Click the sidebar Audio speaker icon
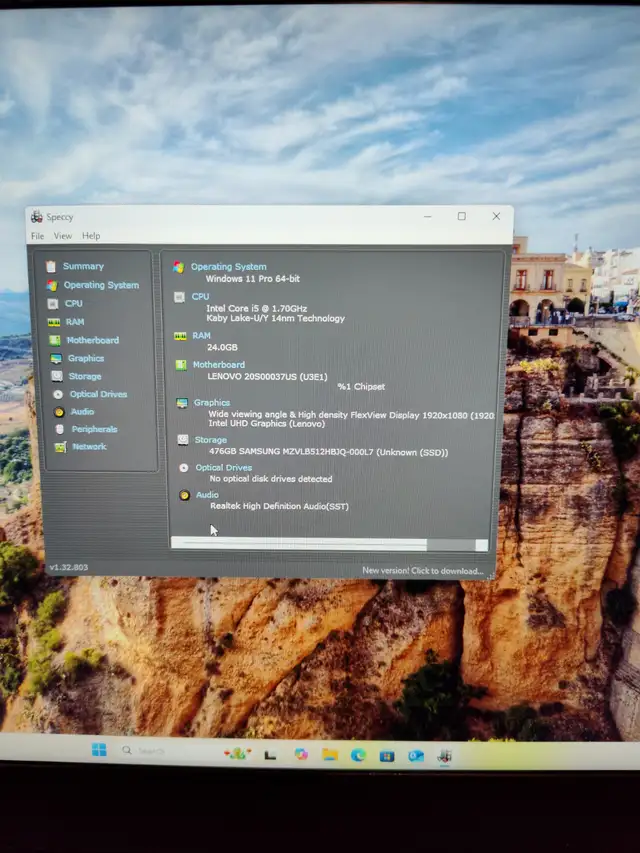640x853 pixels. (59, 412)
